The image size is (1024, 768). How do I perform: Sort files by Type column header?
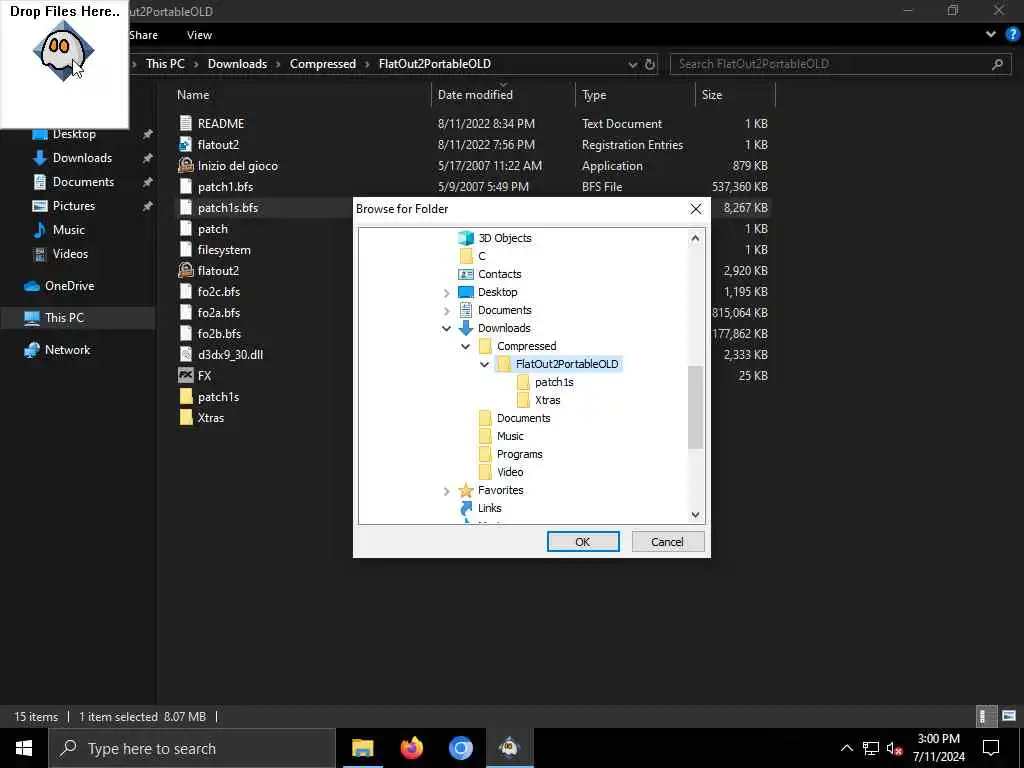(594, 95)
